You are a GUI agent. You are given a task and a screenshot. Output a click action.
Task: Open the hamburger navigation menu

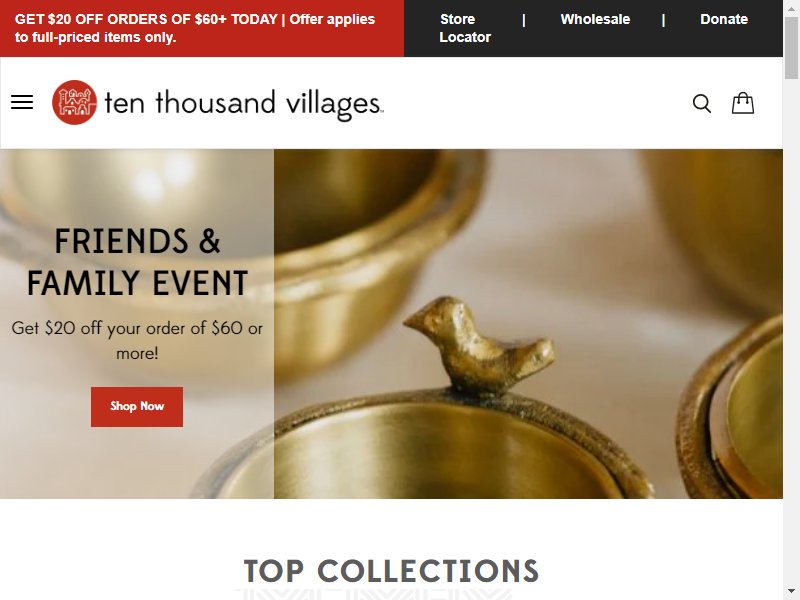coord(22,103)
